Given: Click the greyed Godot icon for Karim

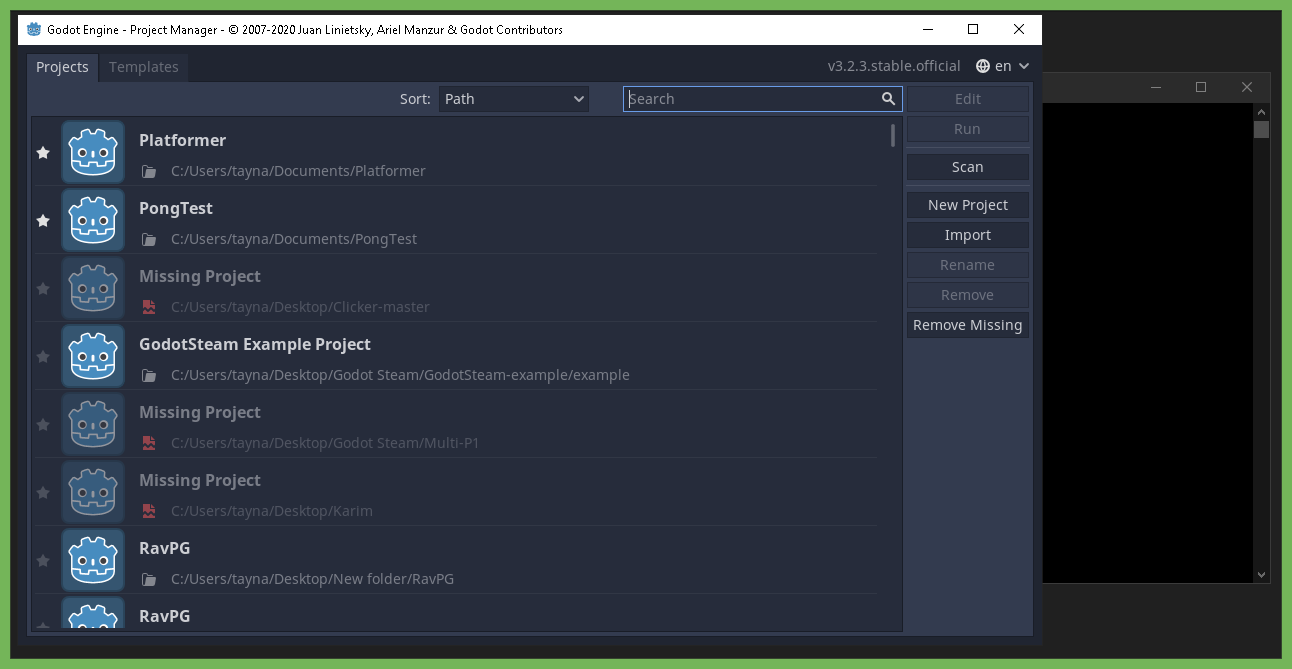Looking at the screenshot, I should [x=93, y=492].
